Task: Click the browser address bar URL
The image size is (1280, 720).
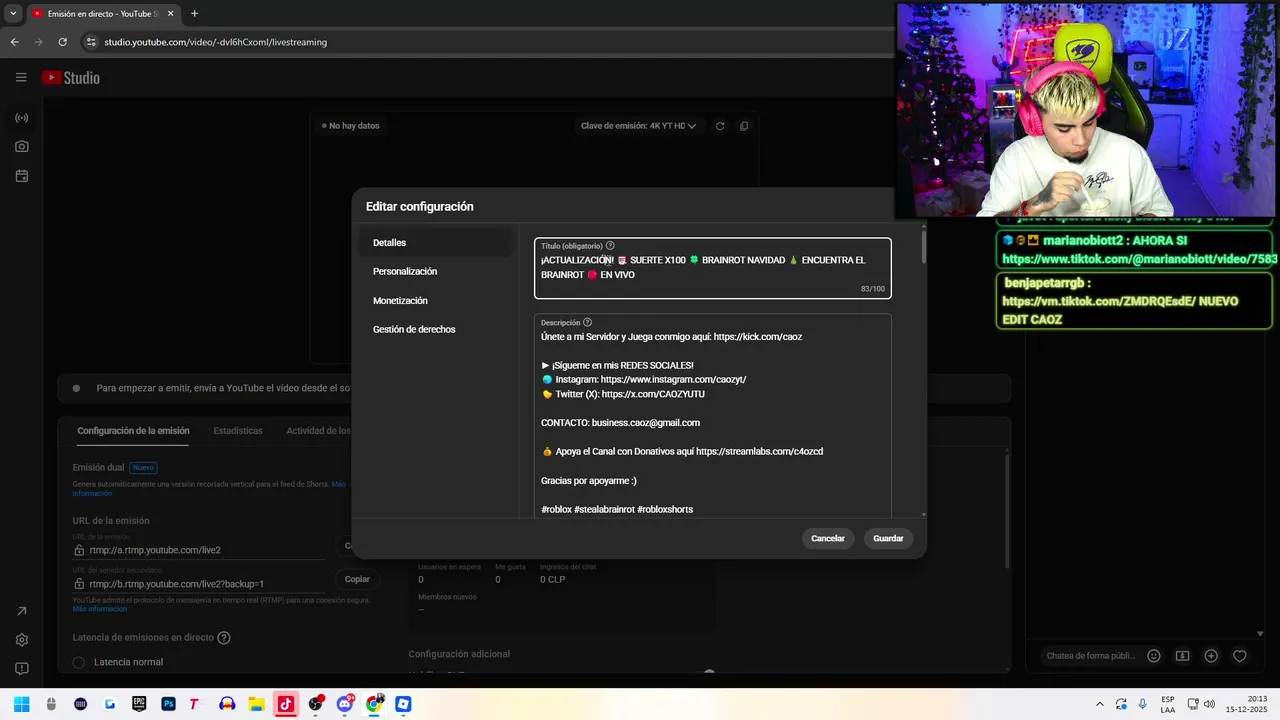Action: pos(216,42)
